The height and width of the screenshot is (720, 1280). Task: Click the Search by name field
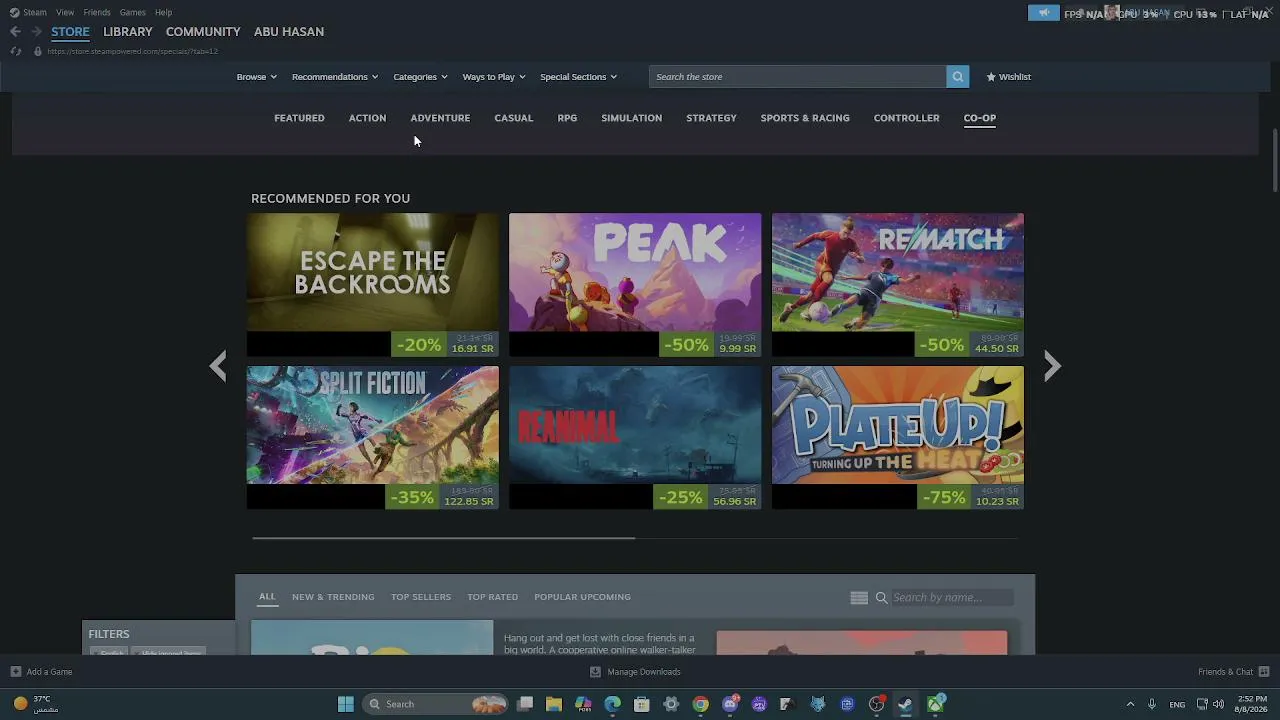(951, 598)
